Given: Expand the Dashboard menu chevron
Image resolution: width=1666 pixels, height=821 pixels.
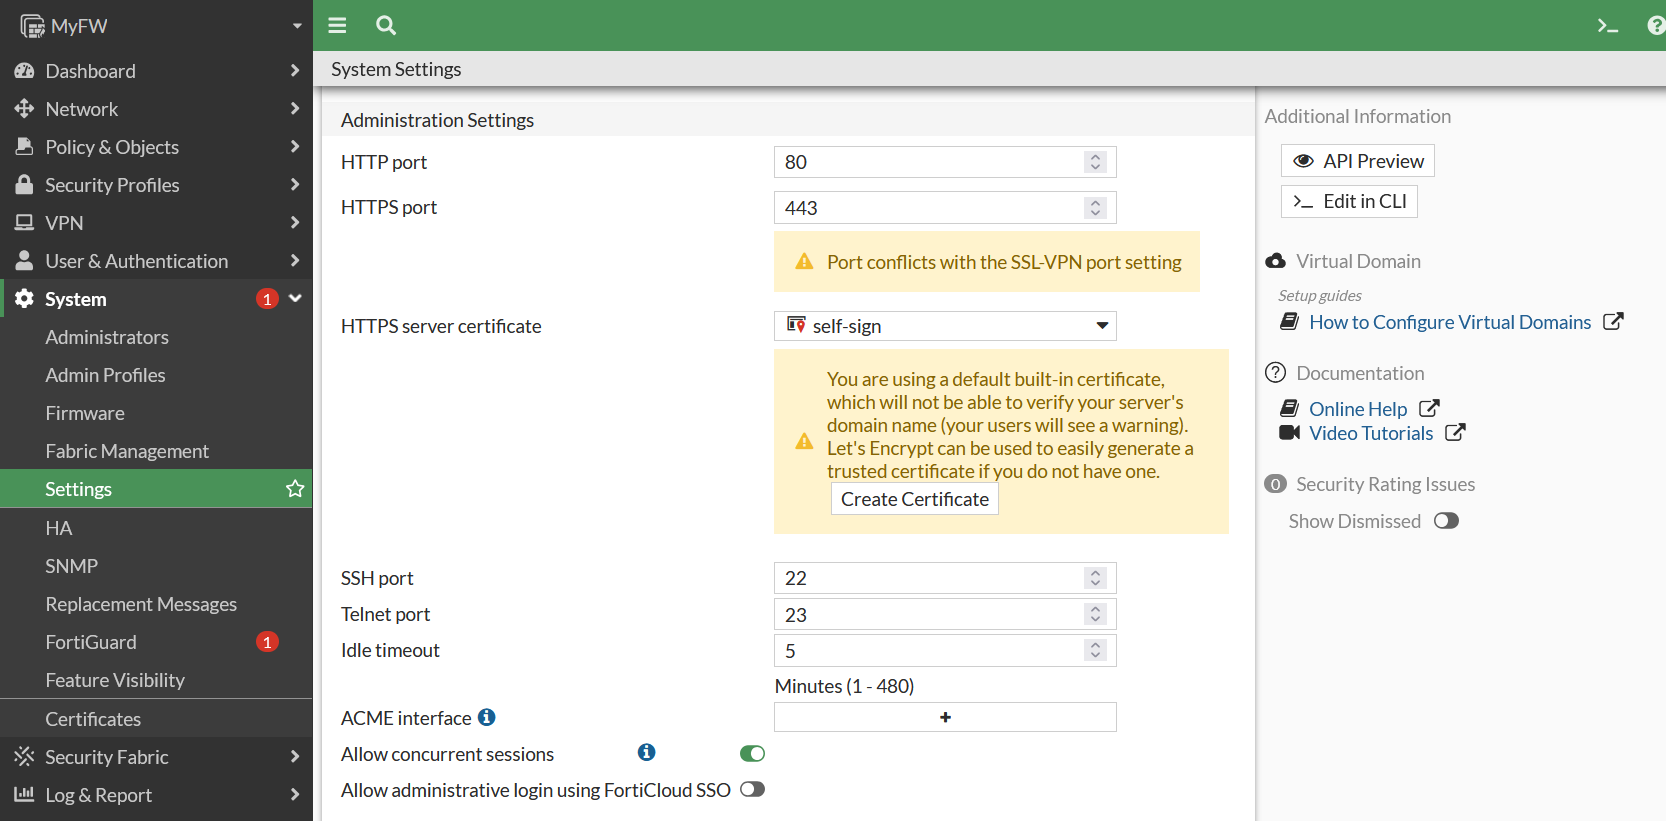Looking at the screenshot, I should tap(295, 71).
